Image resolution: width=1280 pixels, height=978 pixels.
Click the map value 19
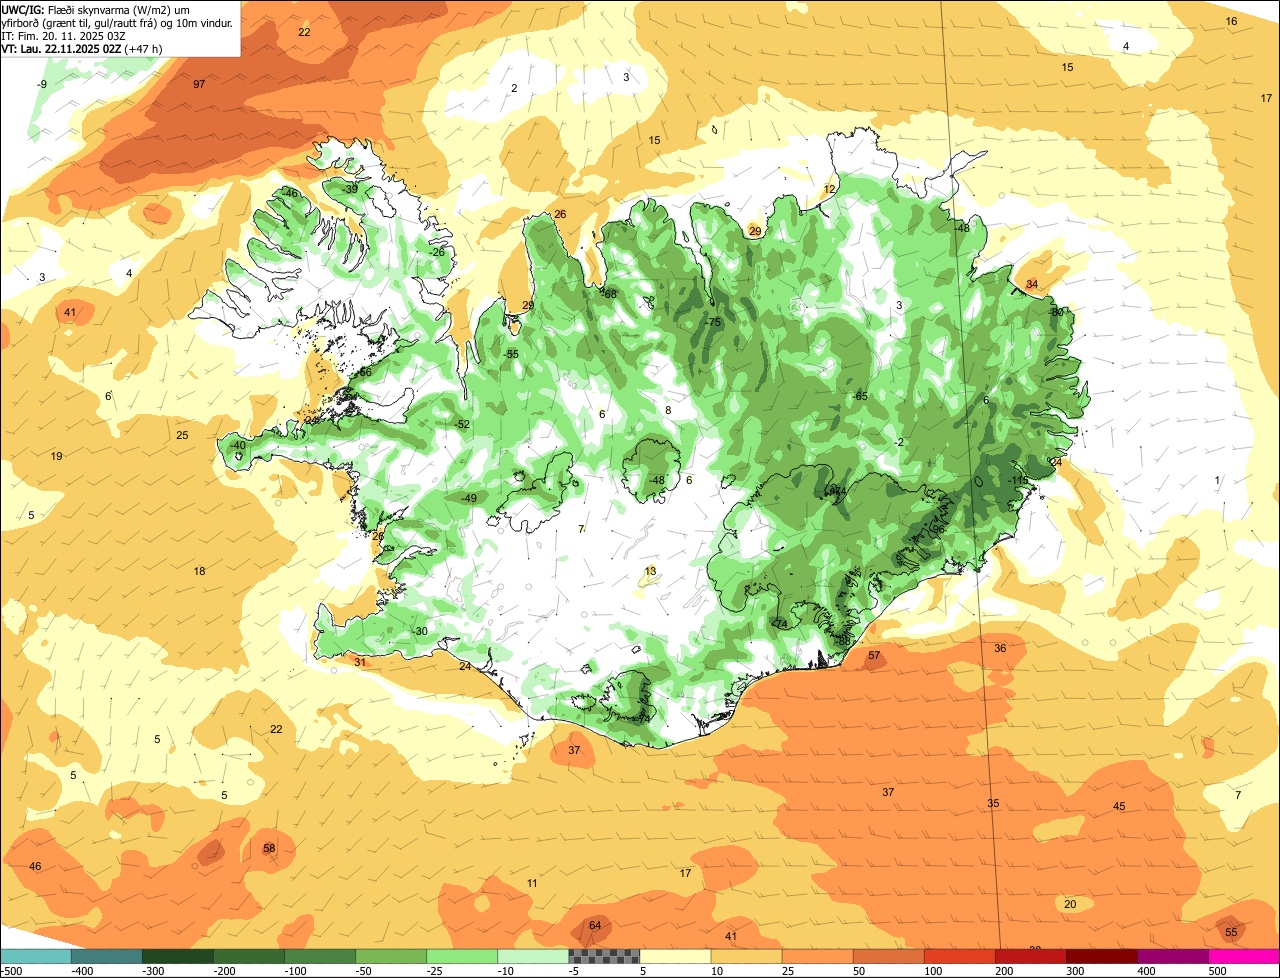coord(57,456)
